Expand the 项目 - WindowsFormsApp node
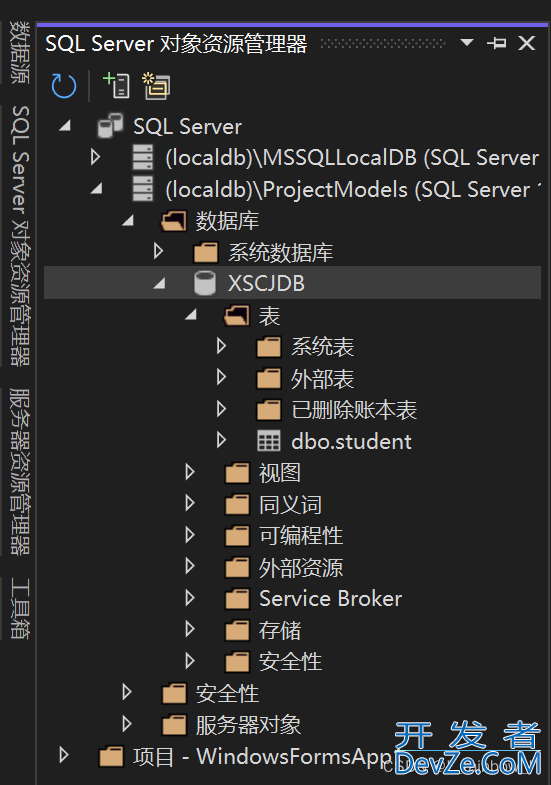 64,755
